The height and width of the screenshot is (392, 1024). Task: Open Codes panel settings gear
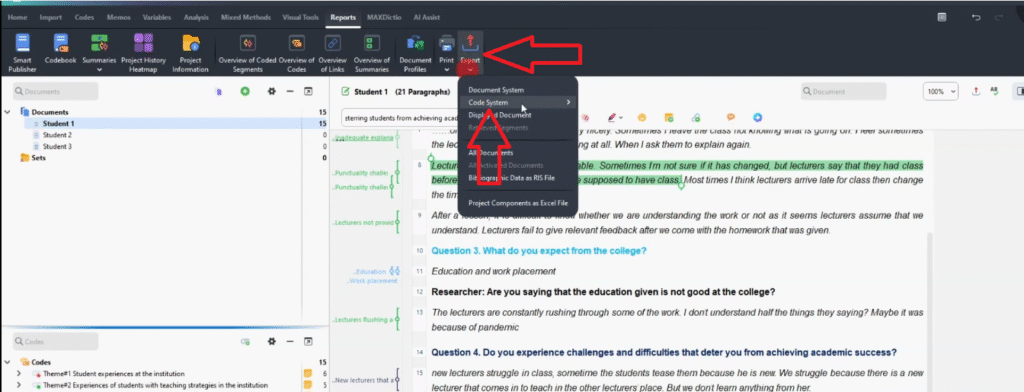tap(272, 342)
